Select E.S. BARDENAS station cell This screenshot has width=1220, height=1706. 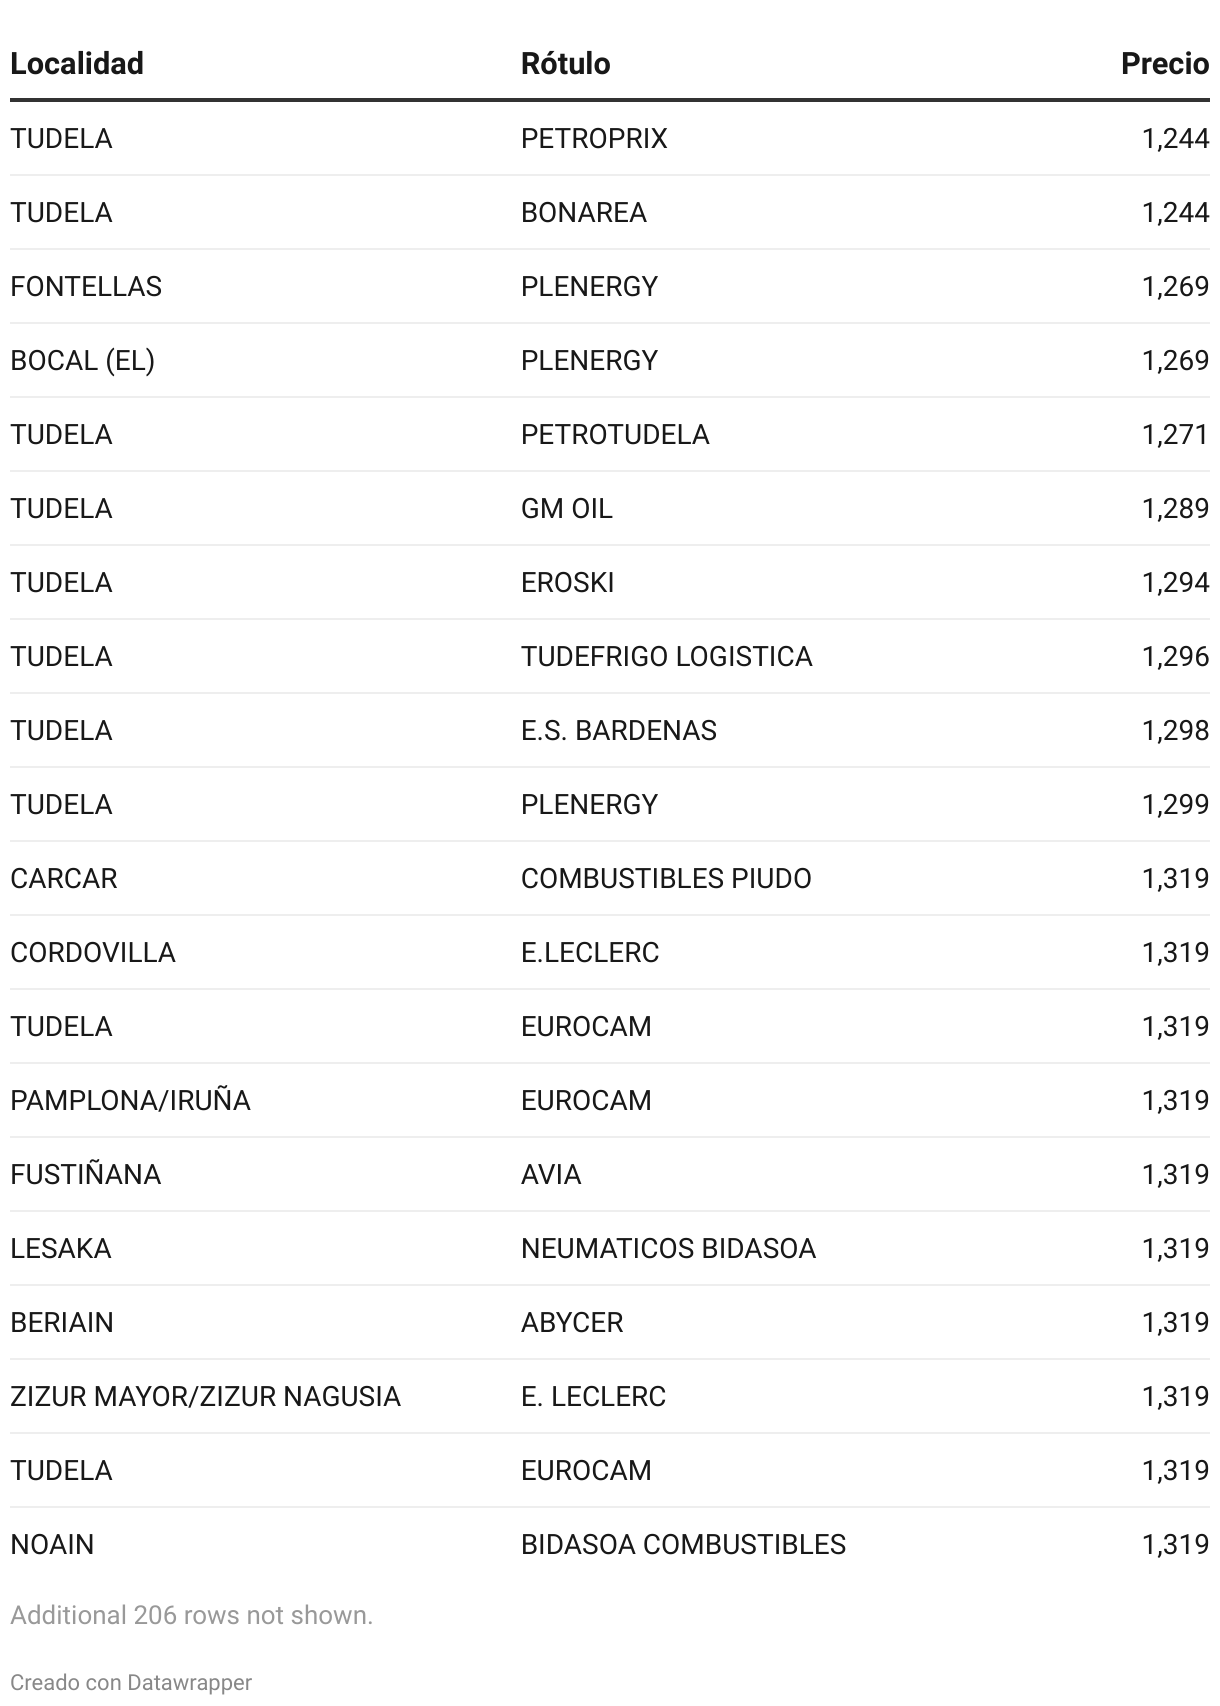619,730
